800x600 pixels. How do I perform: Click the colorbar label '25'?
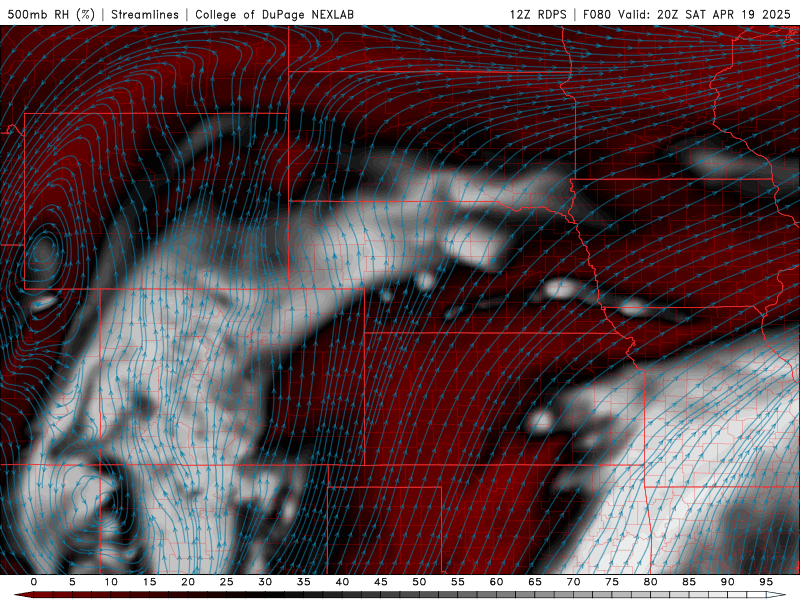click(x=227, y=582)
